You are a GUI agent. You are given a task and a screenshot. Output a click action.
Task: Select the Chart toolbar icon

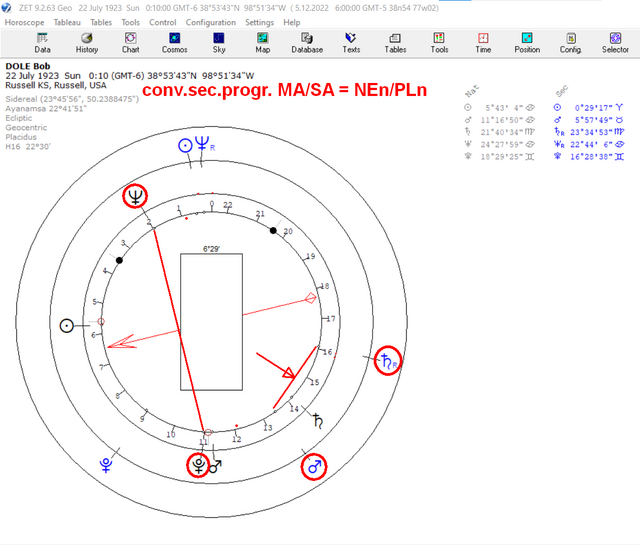pos(131,43)
